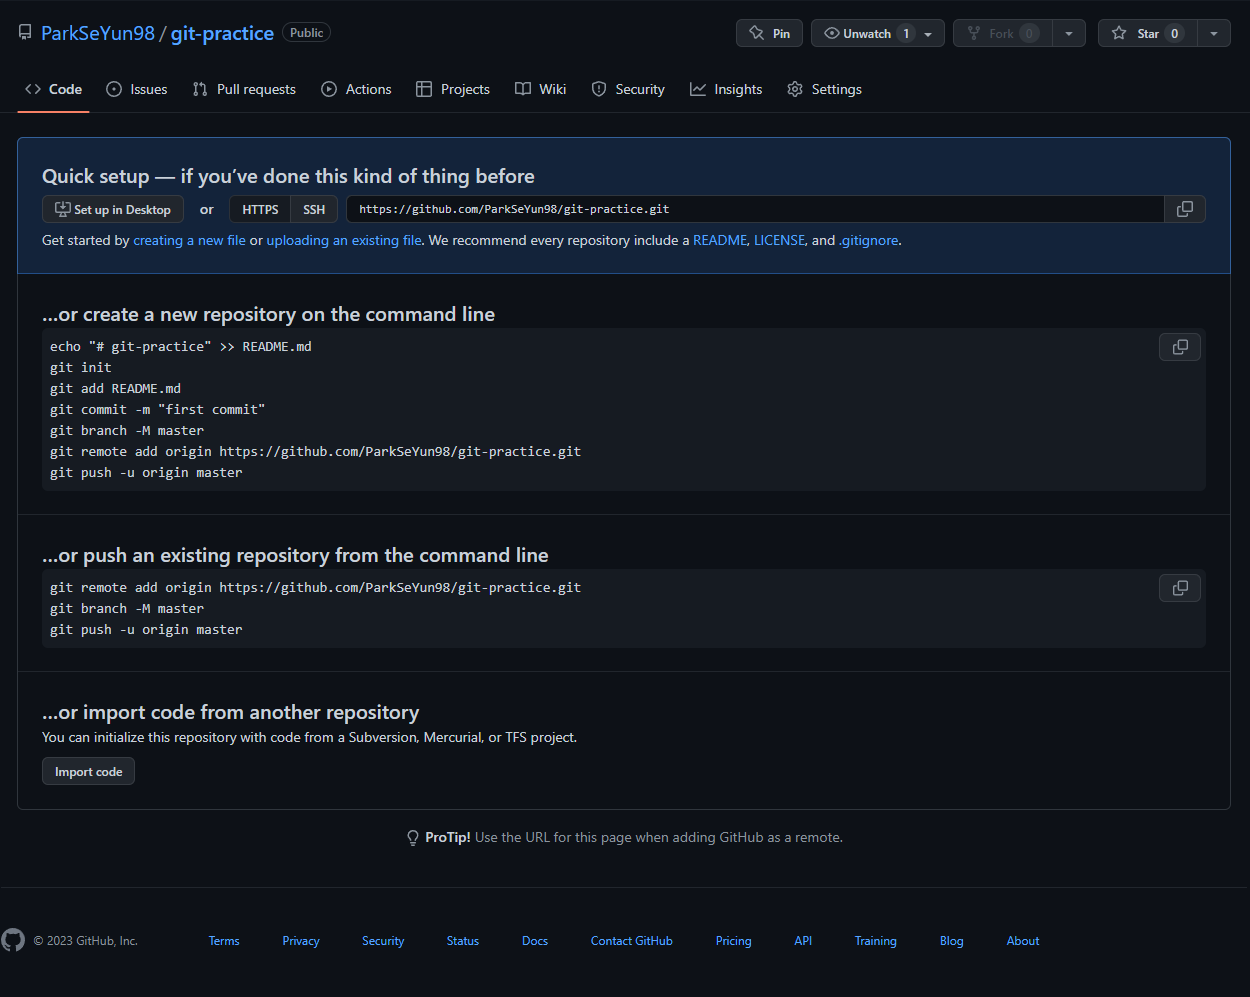This screenshot has width=1250, height=997.
Task: Open the Training footer link
Action: [x=876, y=941]
